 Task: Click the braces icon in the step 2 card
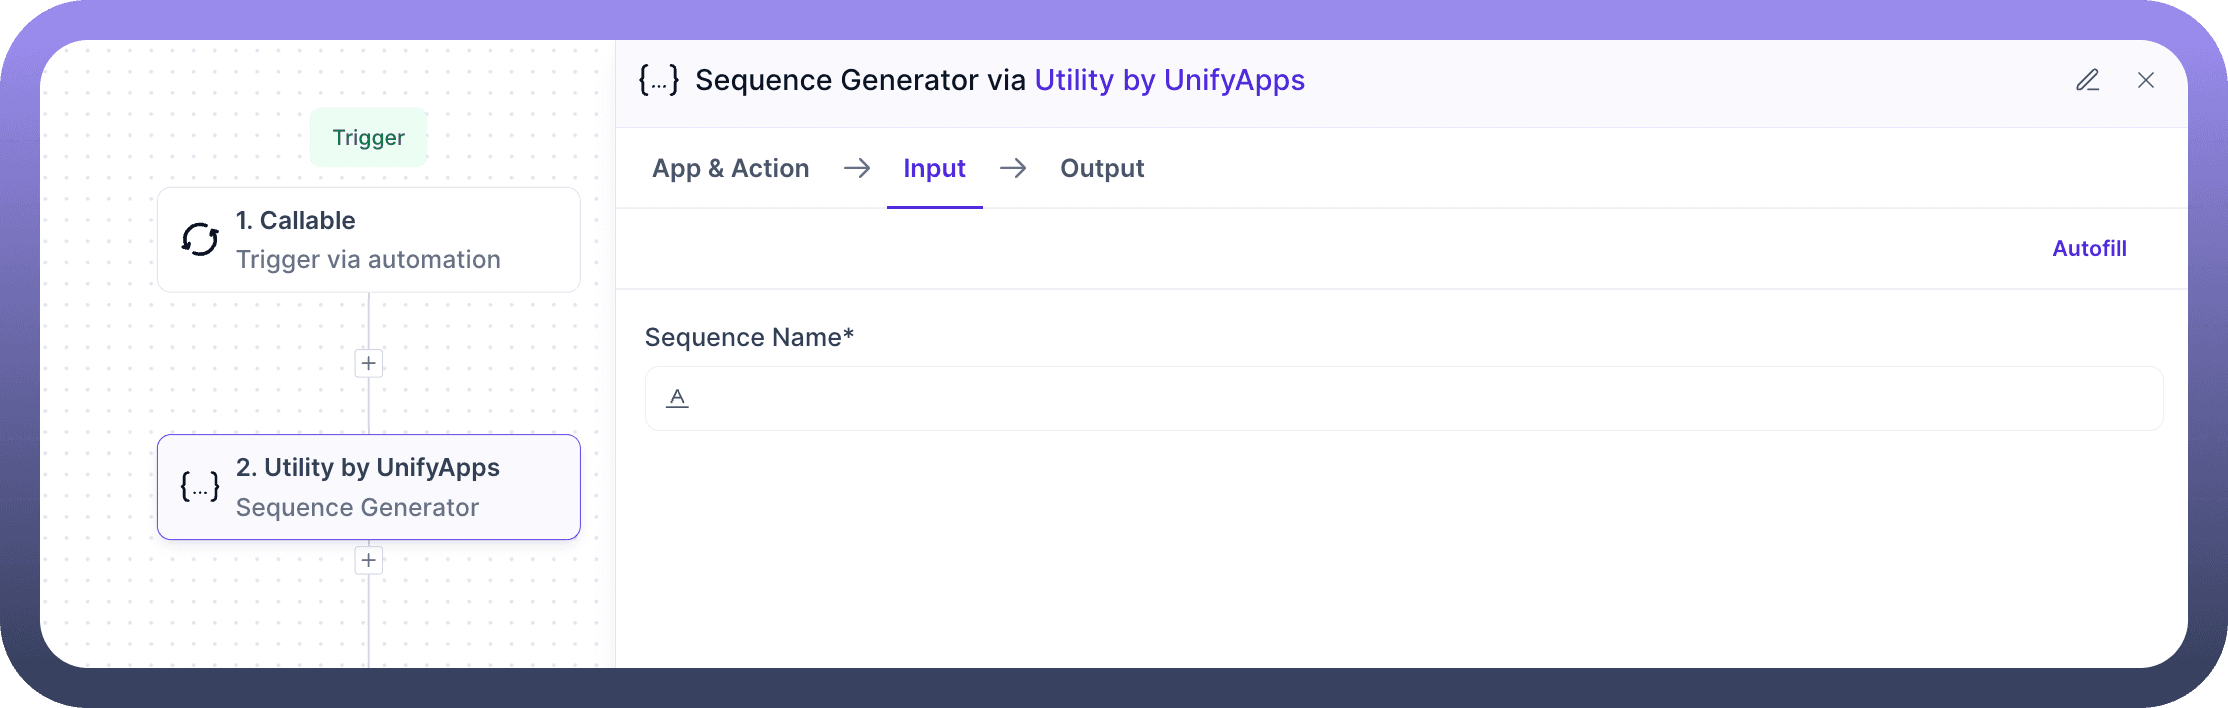click(200, 487)
